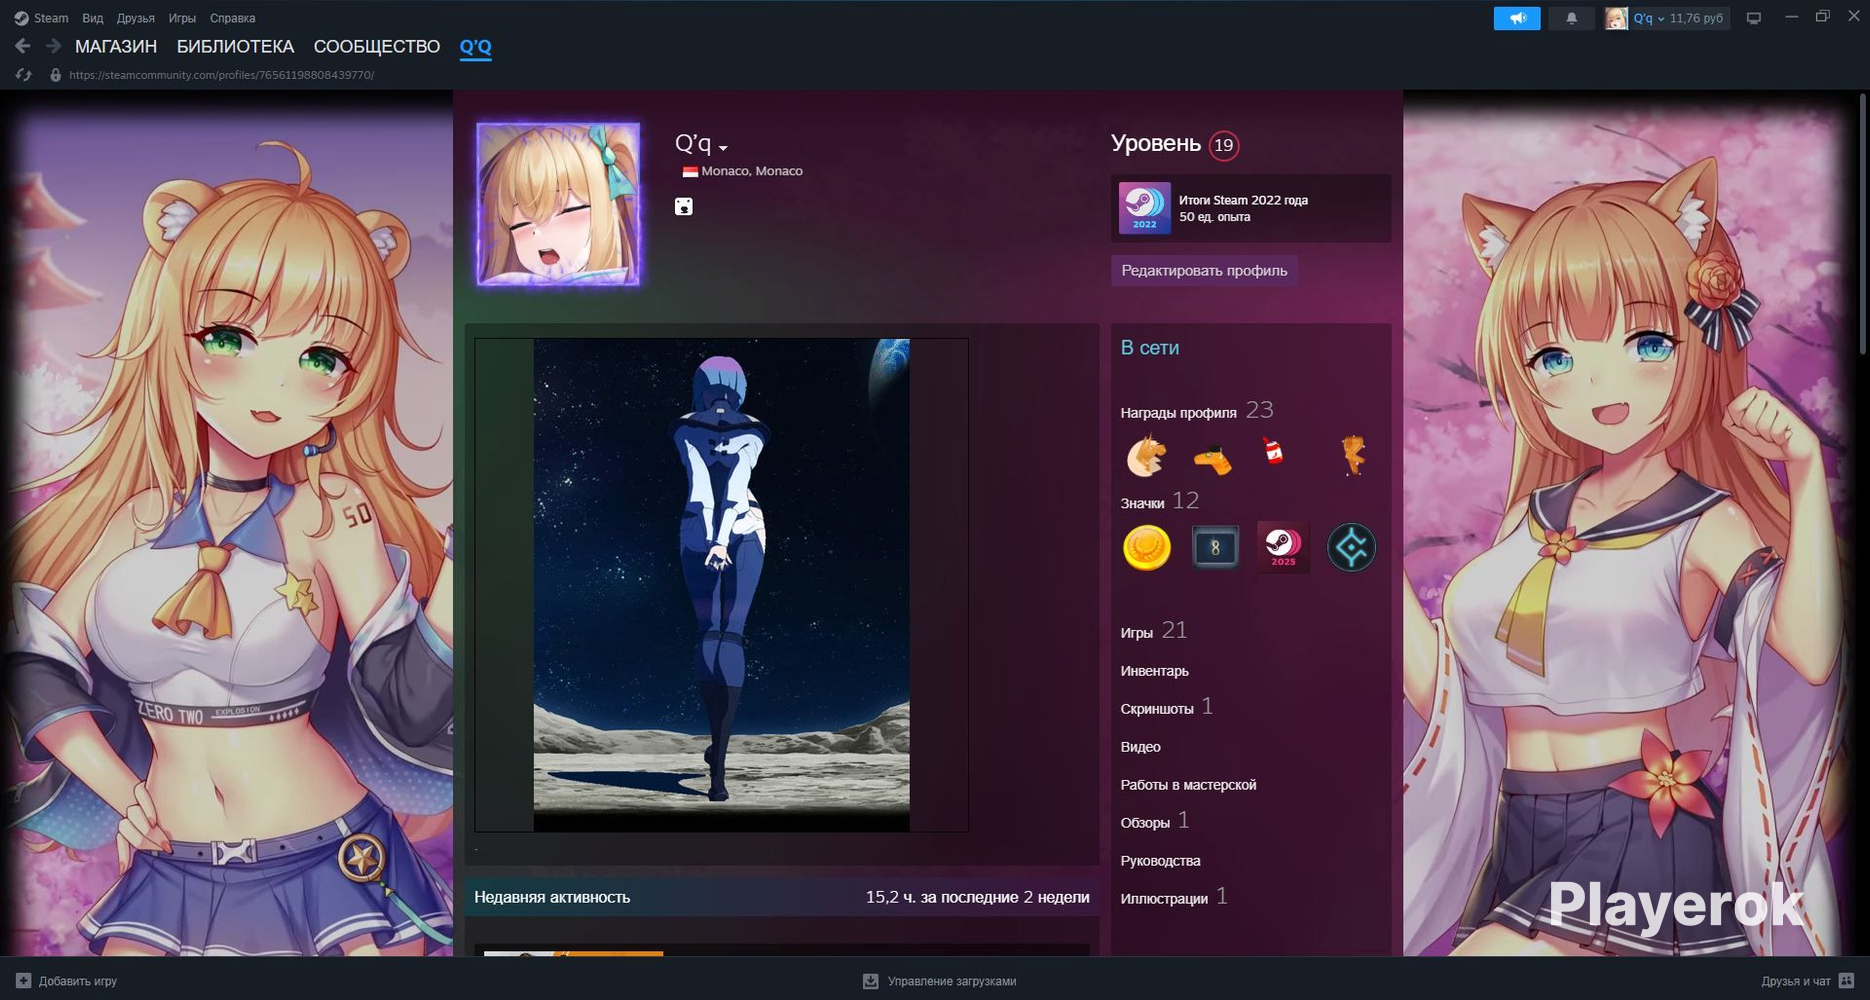This screenshot has width=1870, height=1000.
Task: Open the teal diamond badge
Action: (1351, 548)
